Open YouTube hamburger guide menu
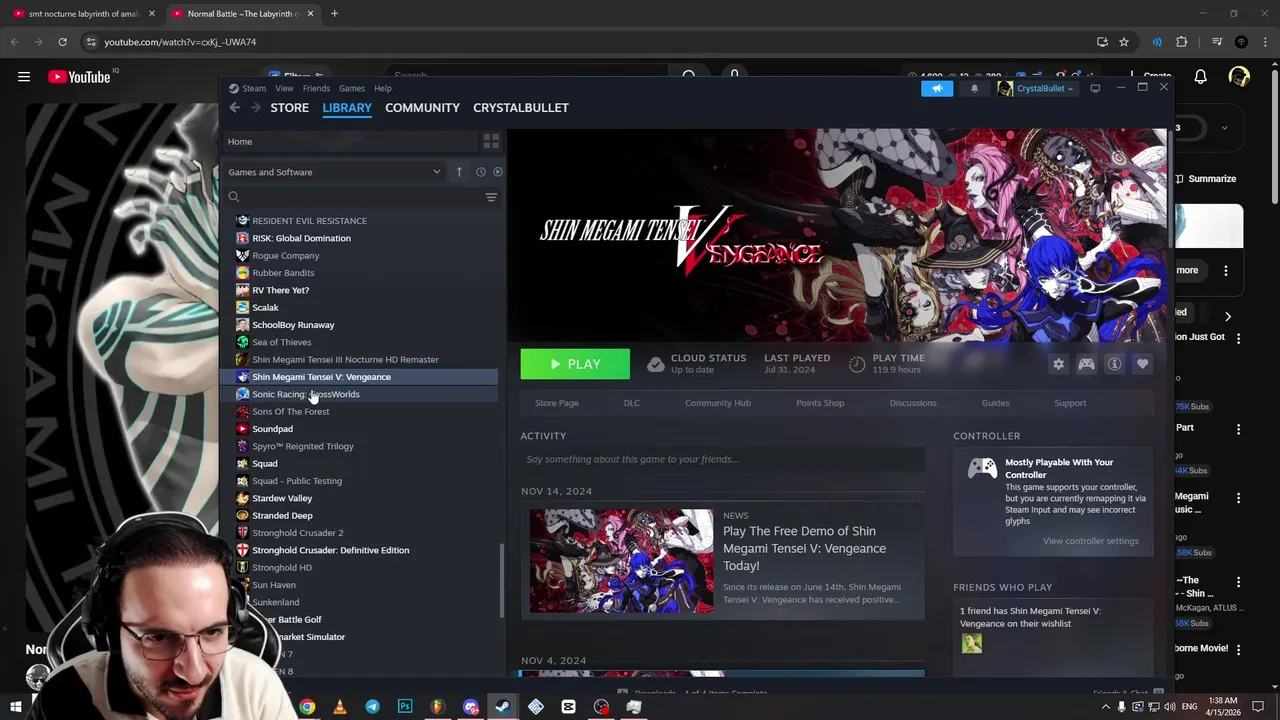 click(x=24, y=77)
